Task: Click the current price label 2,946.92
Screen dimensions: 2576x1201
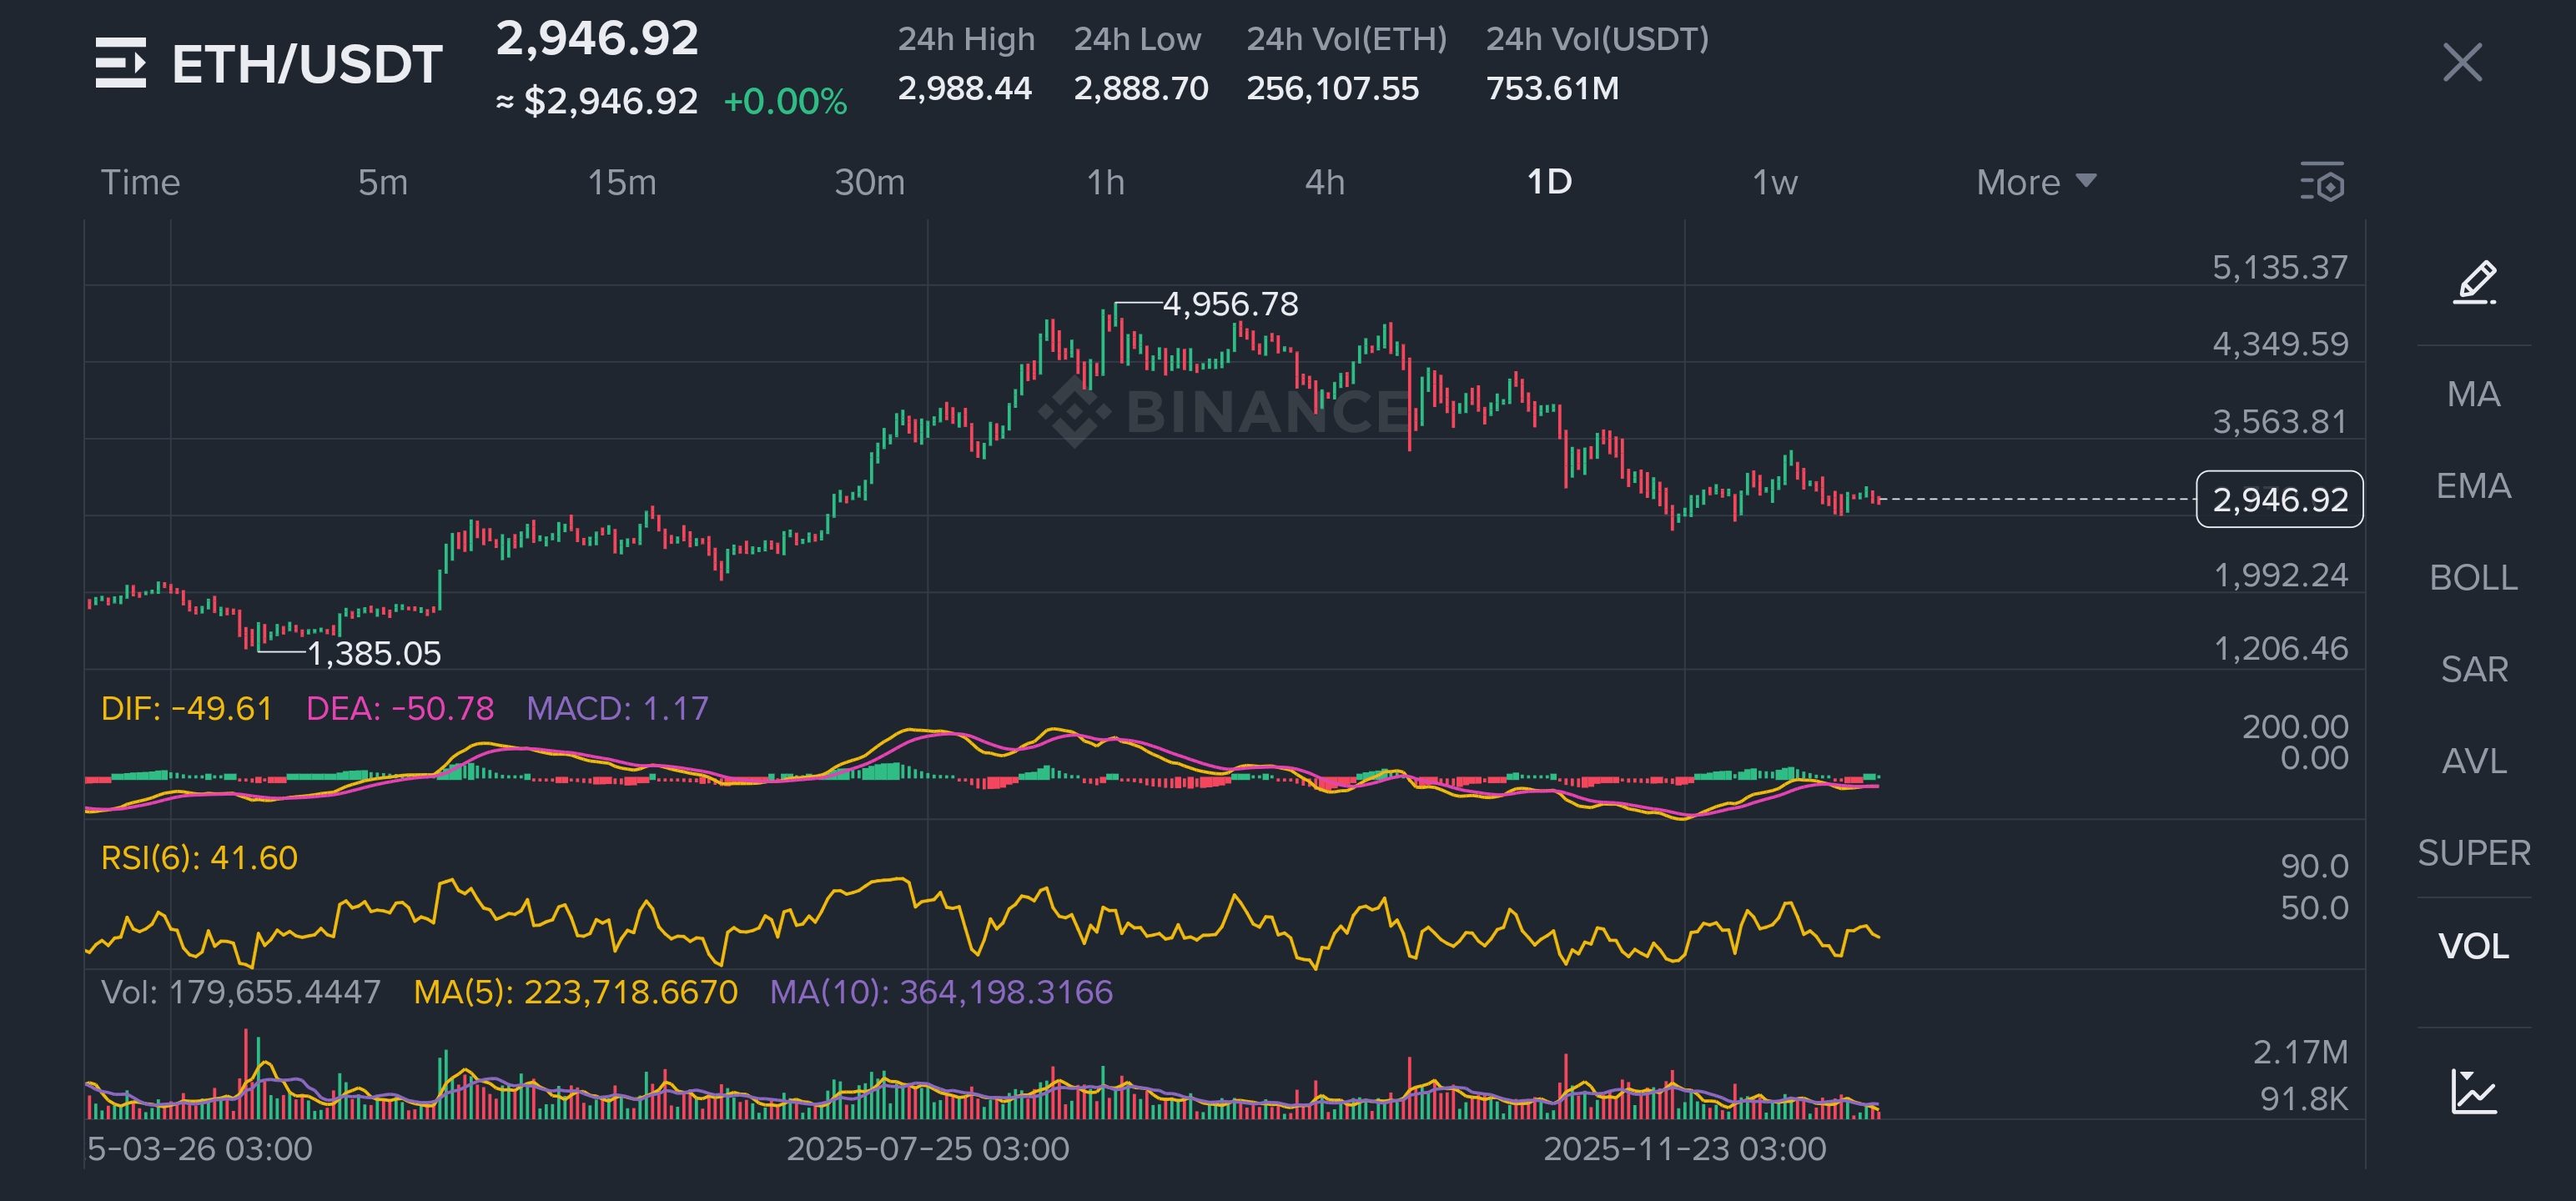Action: [x=2279, y=499]
